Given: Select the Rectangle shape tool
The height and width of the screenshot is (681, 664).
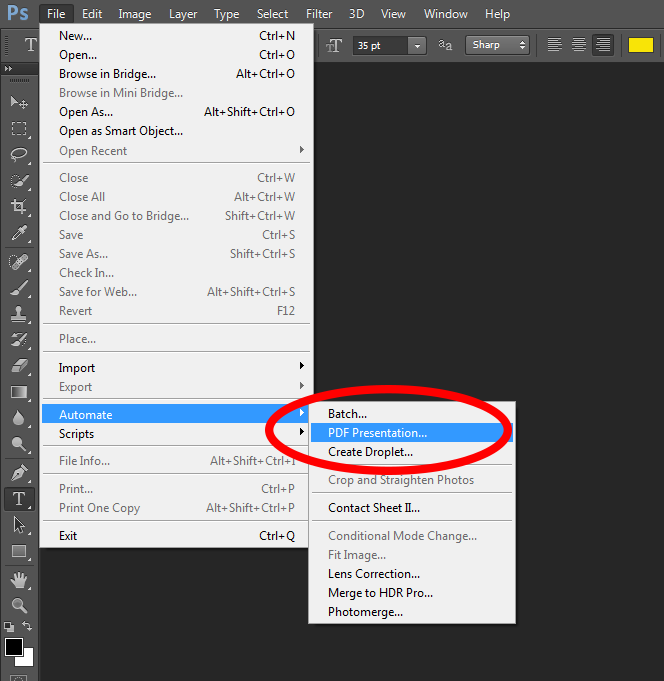Looking at the screenshot, I should coord(19,551).
